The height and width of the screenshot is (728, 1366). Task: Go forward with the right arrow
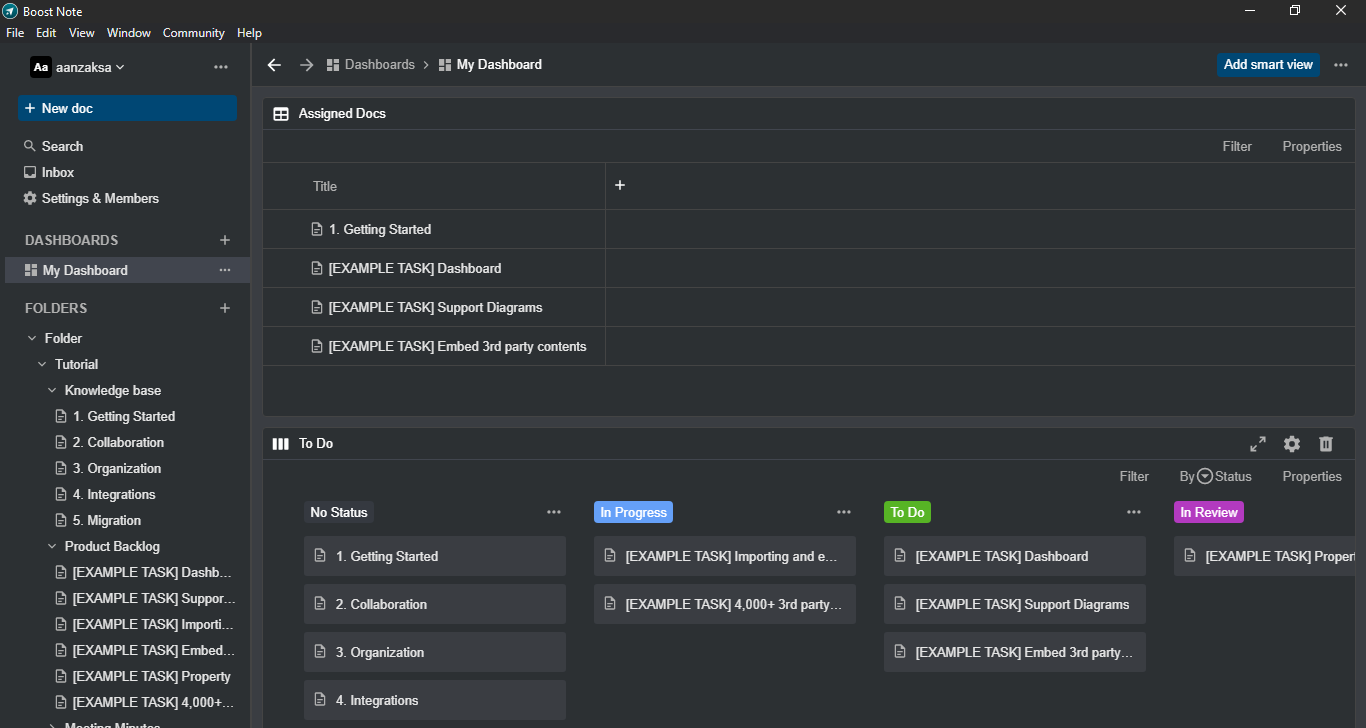307,65
